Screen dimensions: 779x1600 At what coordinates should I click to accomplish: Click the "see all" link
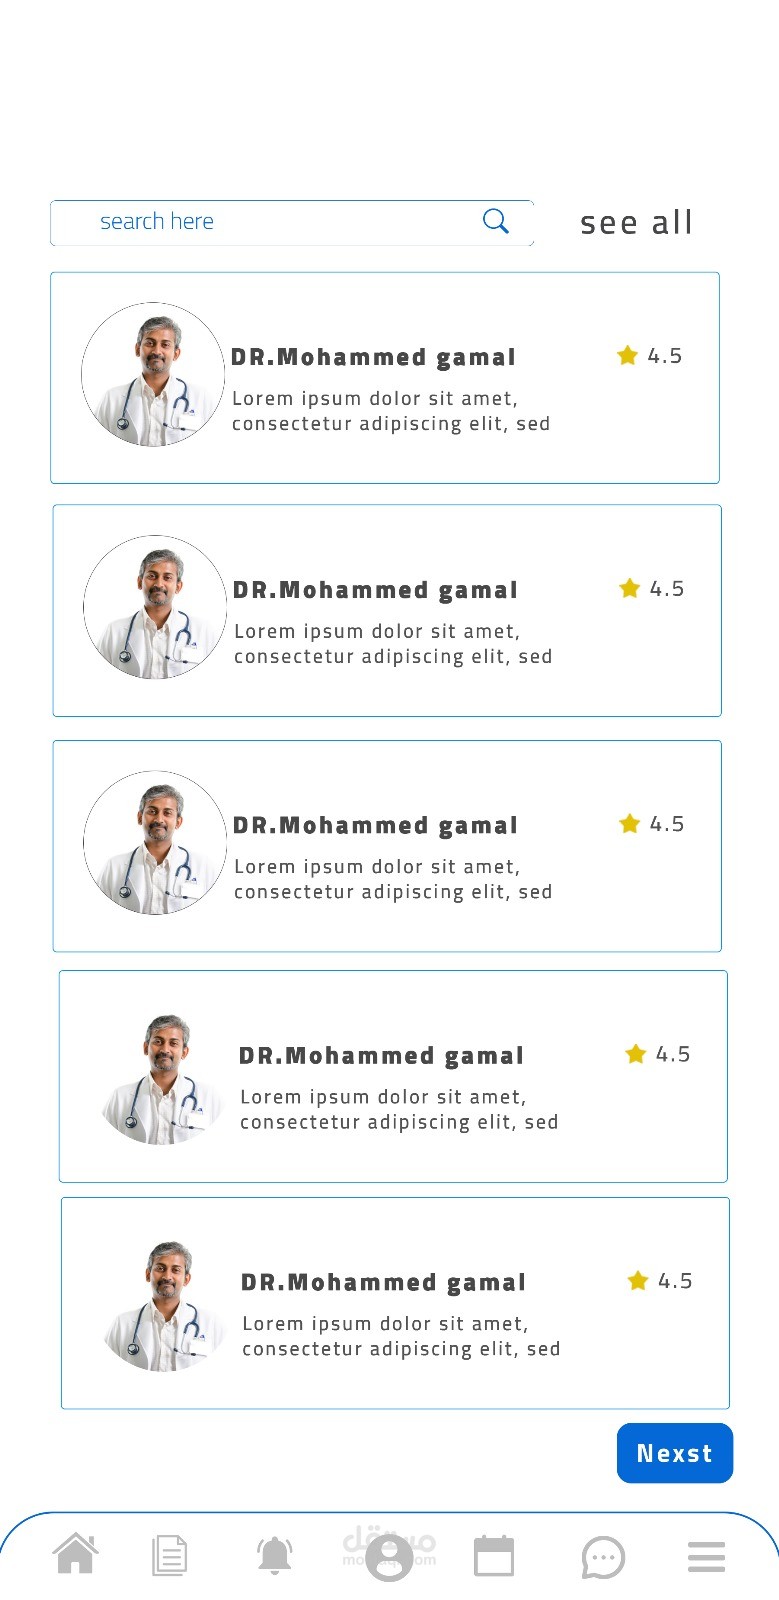click(x=636, y=222)
